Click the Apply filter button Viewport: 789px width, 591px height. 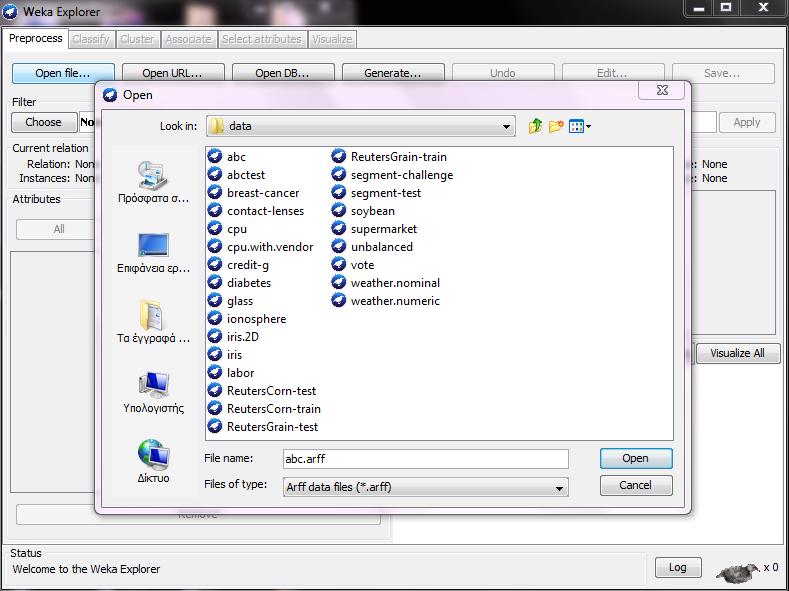coord(747,123)
